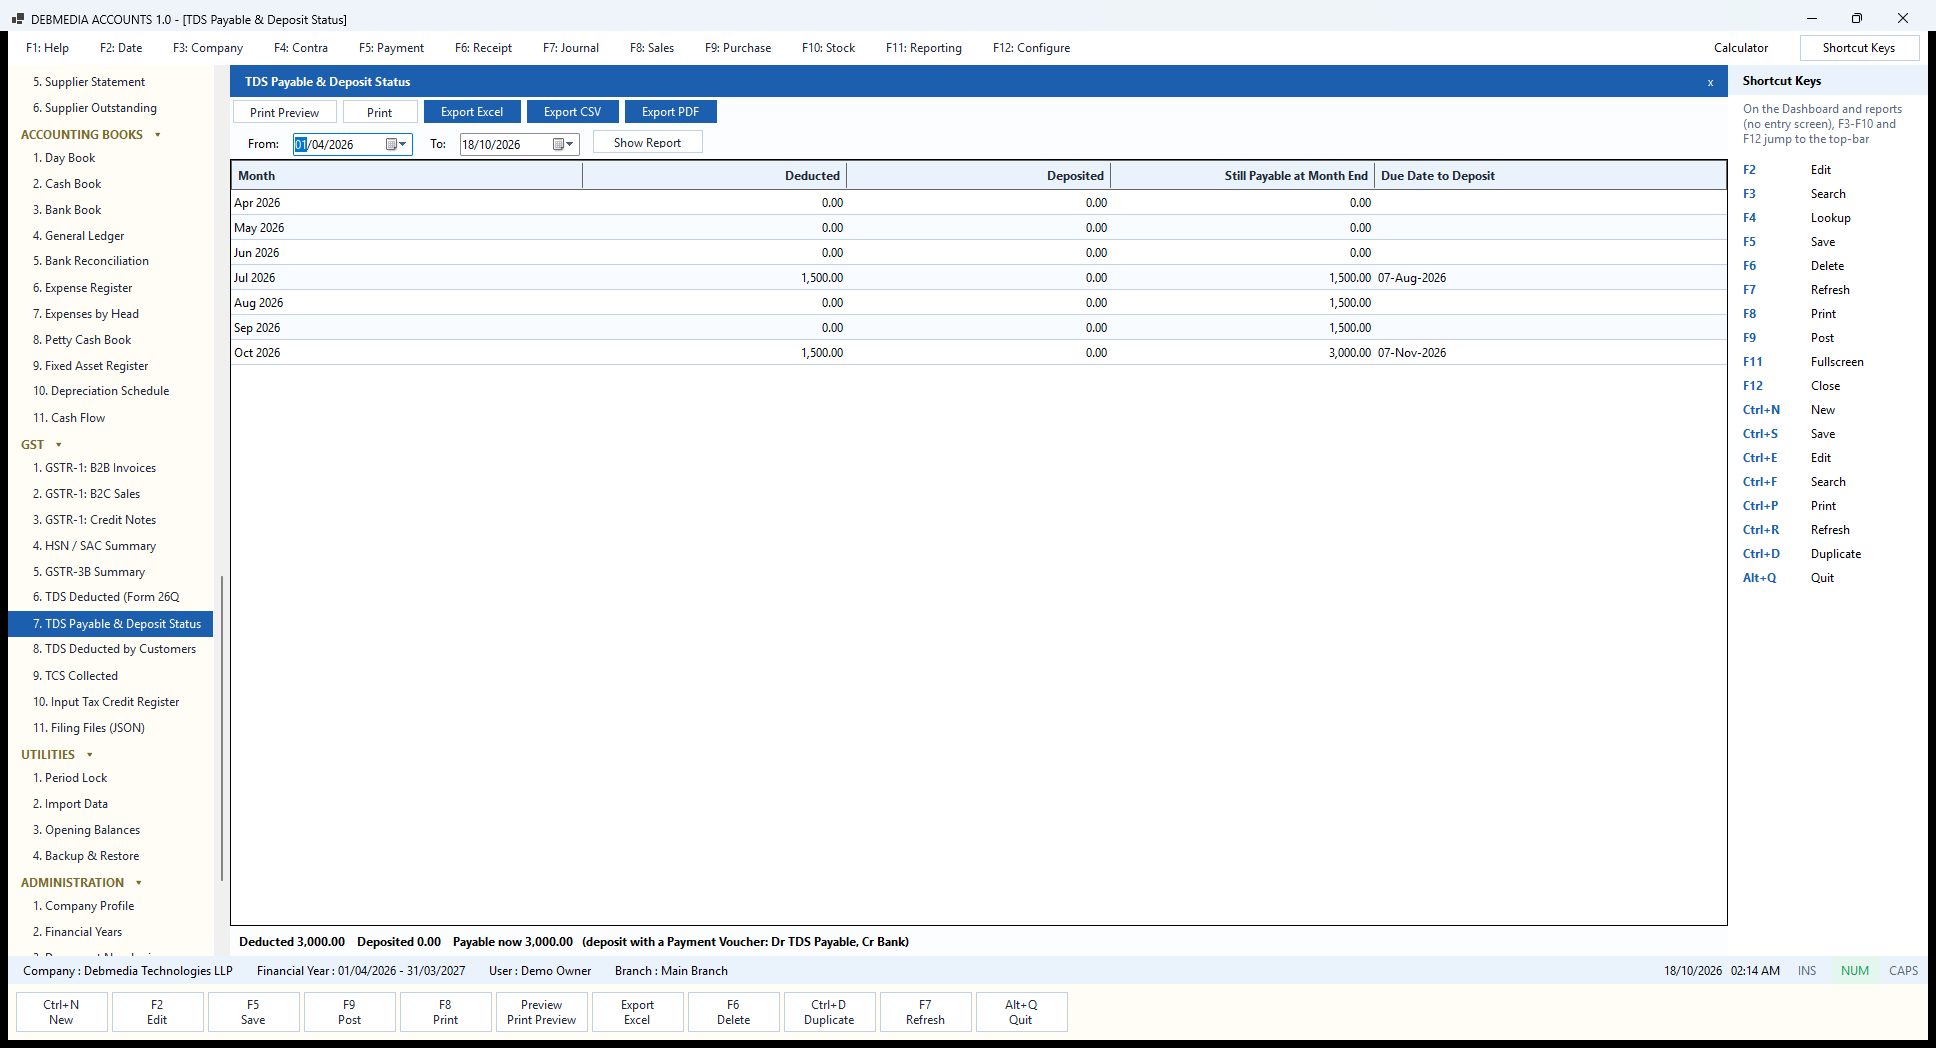The width and height of the screenshot is (1936, 1048).
Task: Click Due Date to Deposit column header
Action: (x=1549, y=176)
